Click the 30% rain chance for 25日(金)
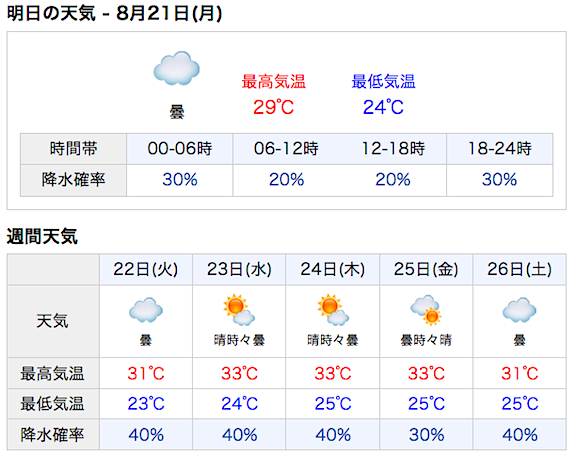This screenshot has width=576, height=456. pyautogui.click(x=426, y=435)
